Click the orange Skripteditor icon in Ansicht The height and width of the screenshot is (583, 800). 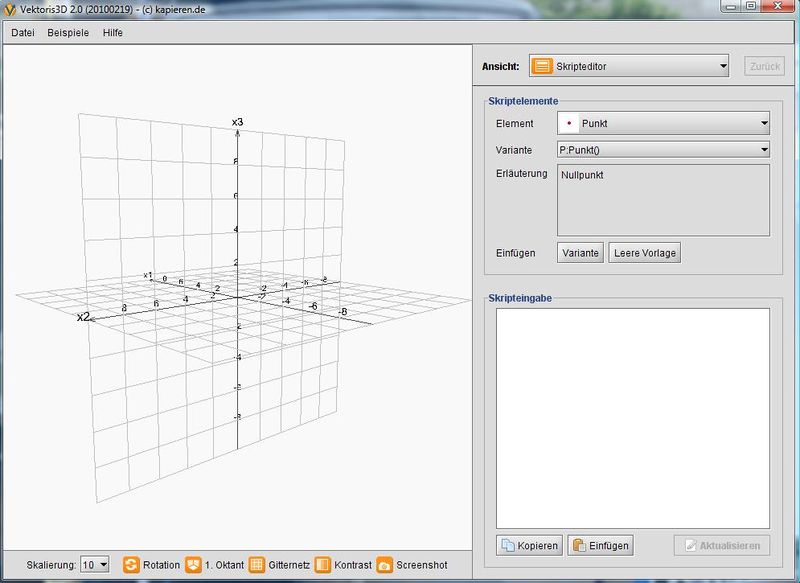coord(542,67)
